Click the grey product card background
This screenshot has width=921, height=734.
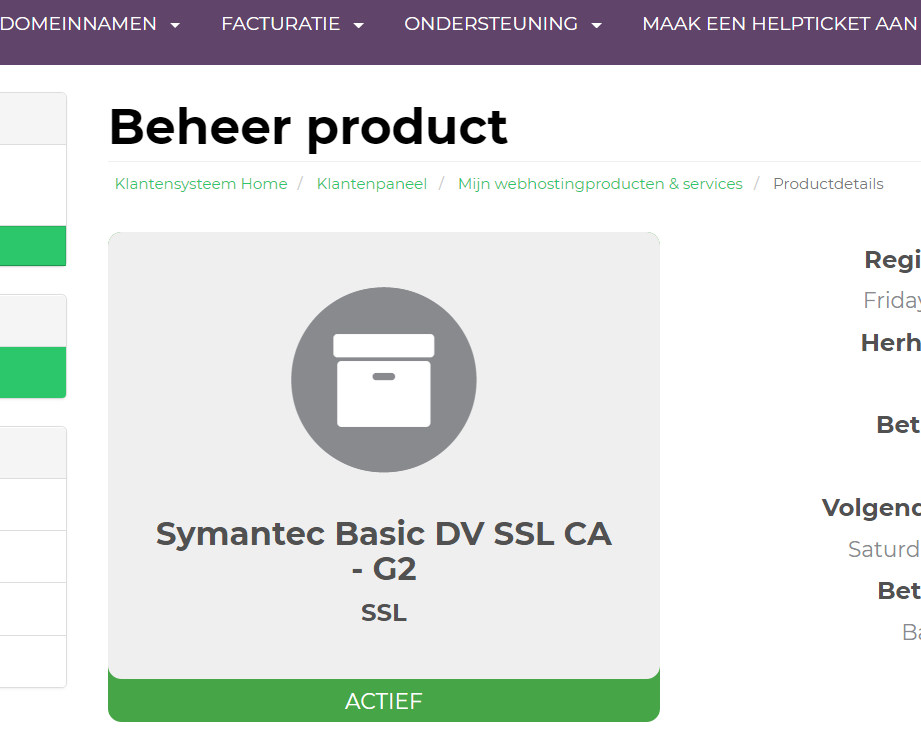[200, 300]
